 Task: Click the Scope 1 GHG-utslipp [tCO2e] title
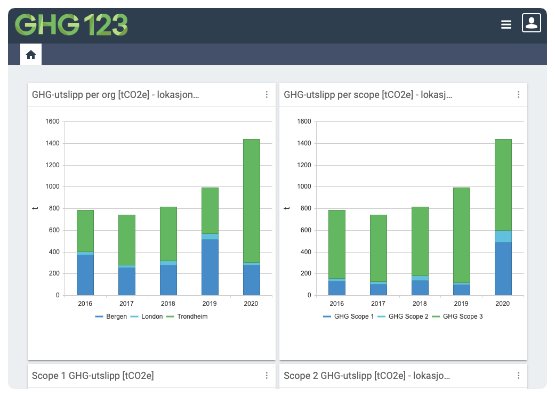point(93,375)
